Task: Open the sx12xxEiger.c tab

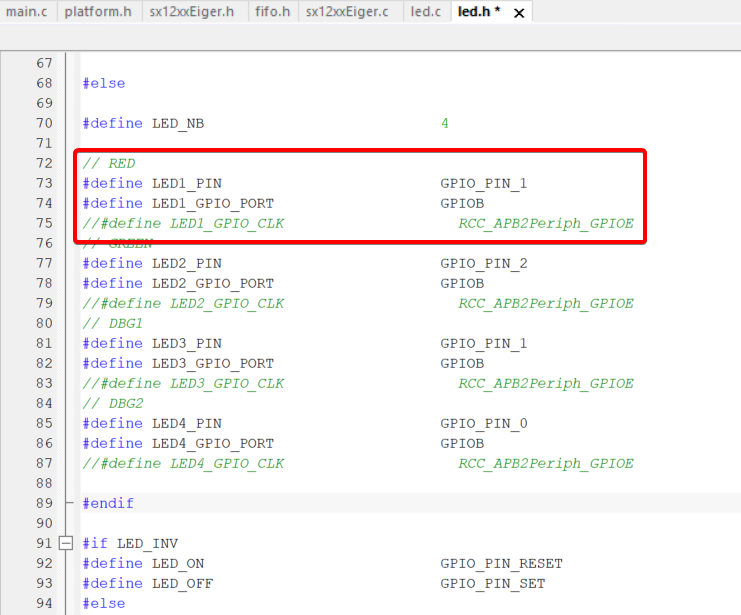Action: [x=347, y=12]
